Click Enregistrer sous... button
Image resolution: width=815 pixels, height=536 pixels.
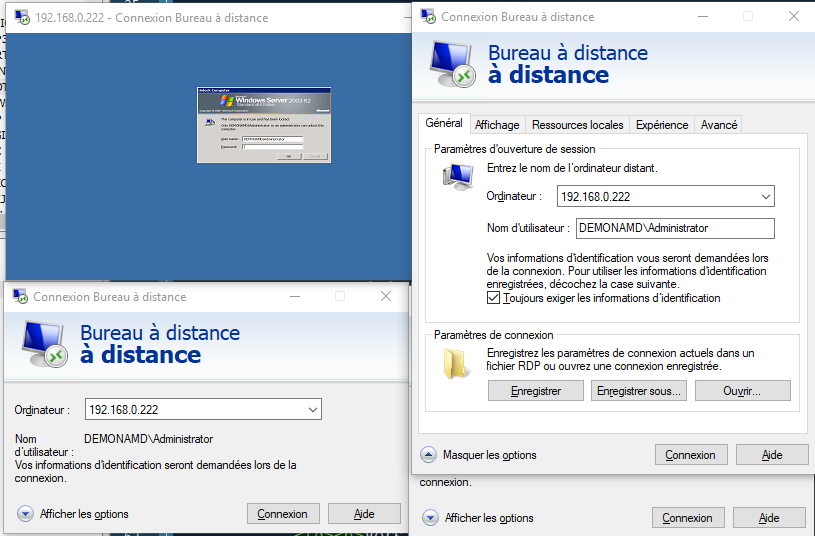[x=638, y=391]
